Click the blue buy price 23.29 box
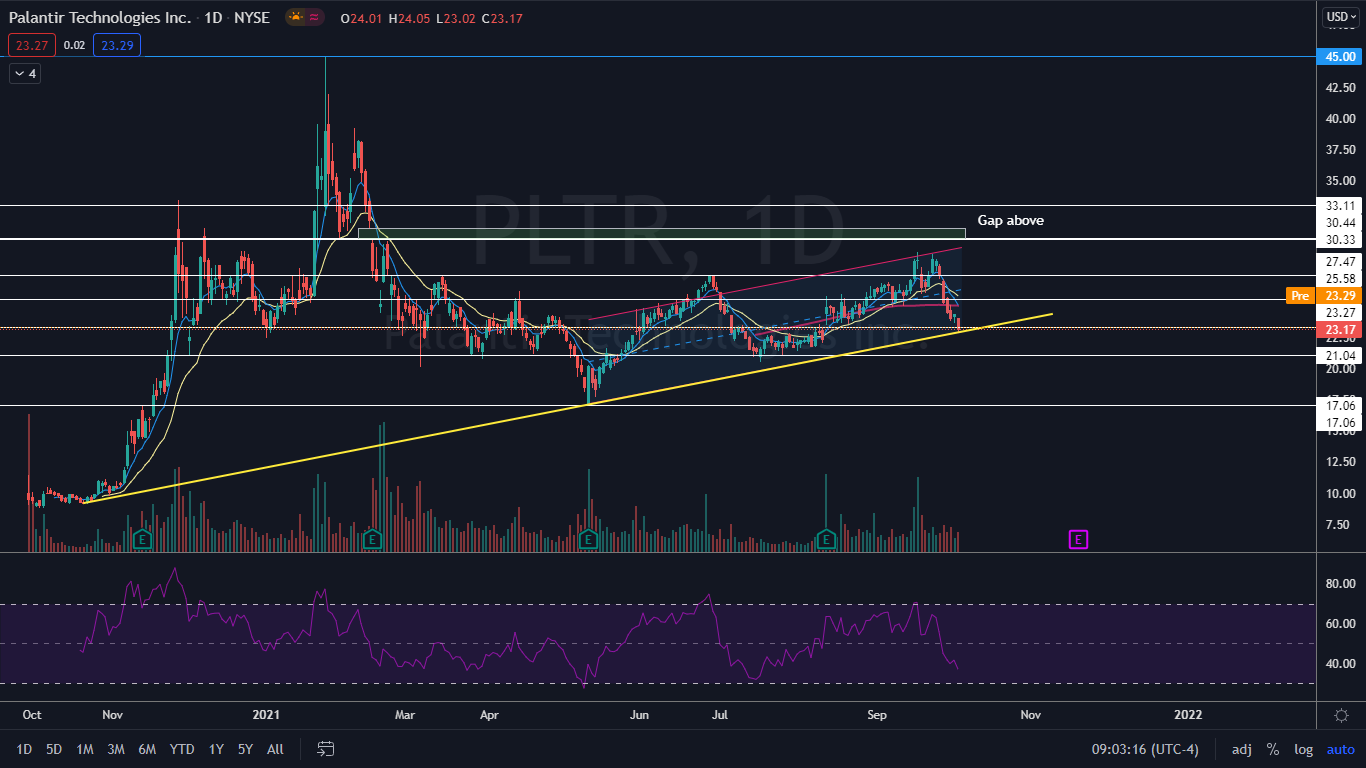This screenshot has width=1366, height=768. (117, 44)
